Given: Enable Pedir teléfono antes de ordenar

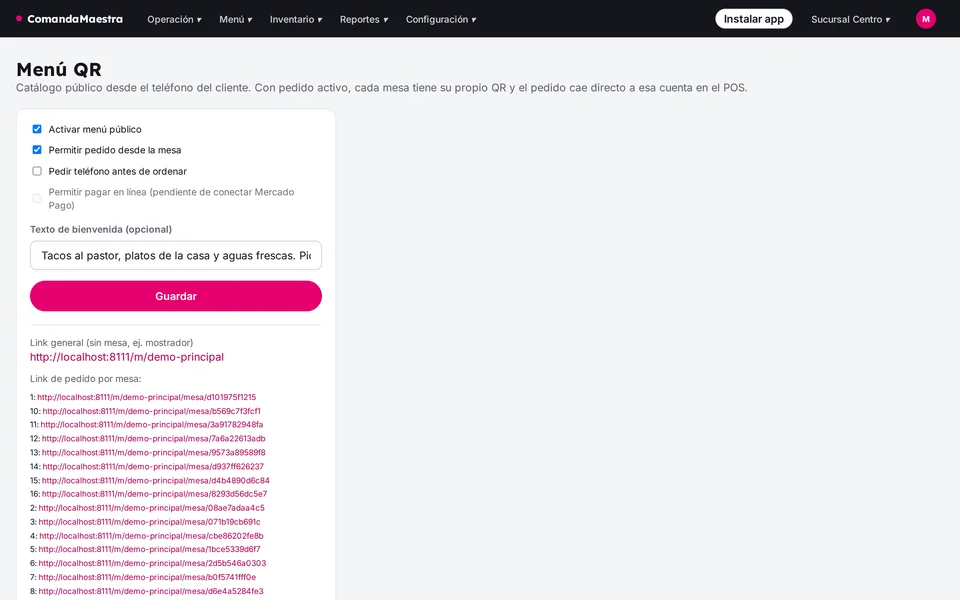Looking at the screenshot, I should point(37,171).
